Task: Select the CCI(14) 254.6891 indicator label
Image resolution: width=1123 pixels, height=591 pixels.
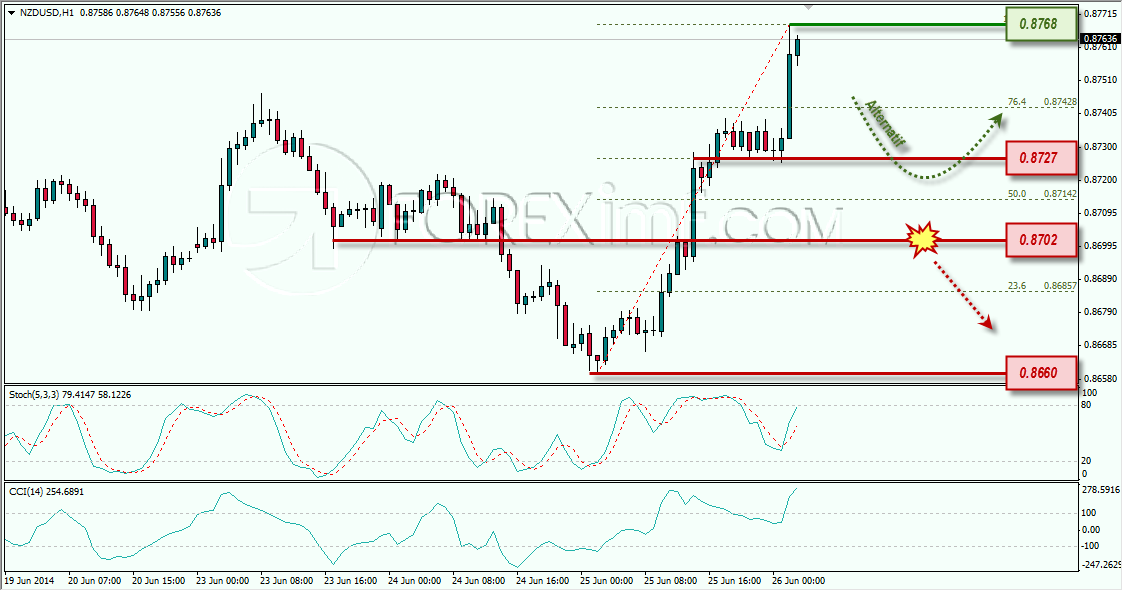Action: point(46,492)
